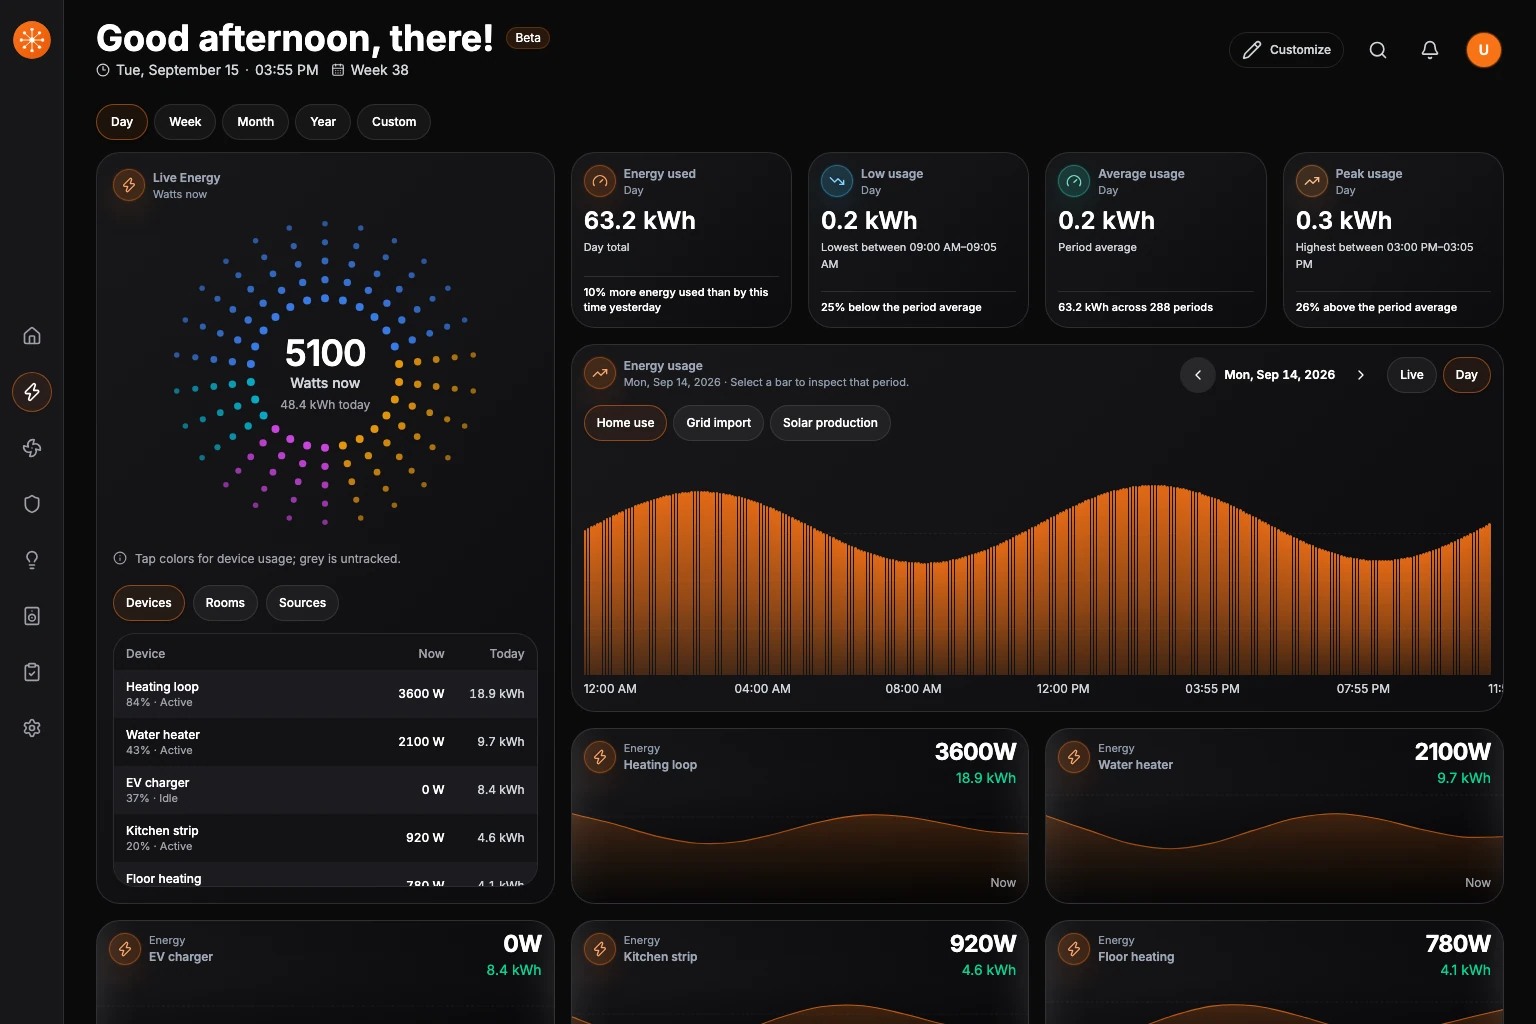The width and height of the screenshot is (1536, 1024).
Task: Go to next day in chart
Action: [1361, 375]
